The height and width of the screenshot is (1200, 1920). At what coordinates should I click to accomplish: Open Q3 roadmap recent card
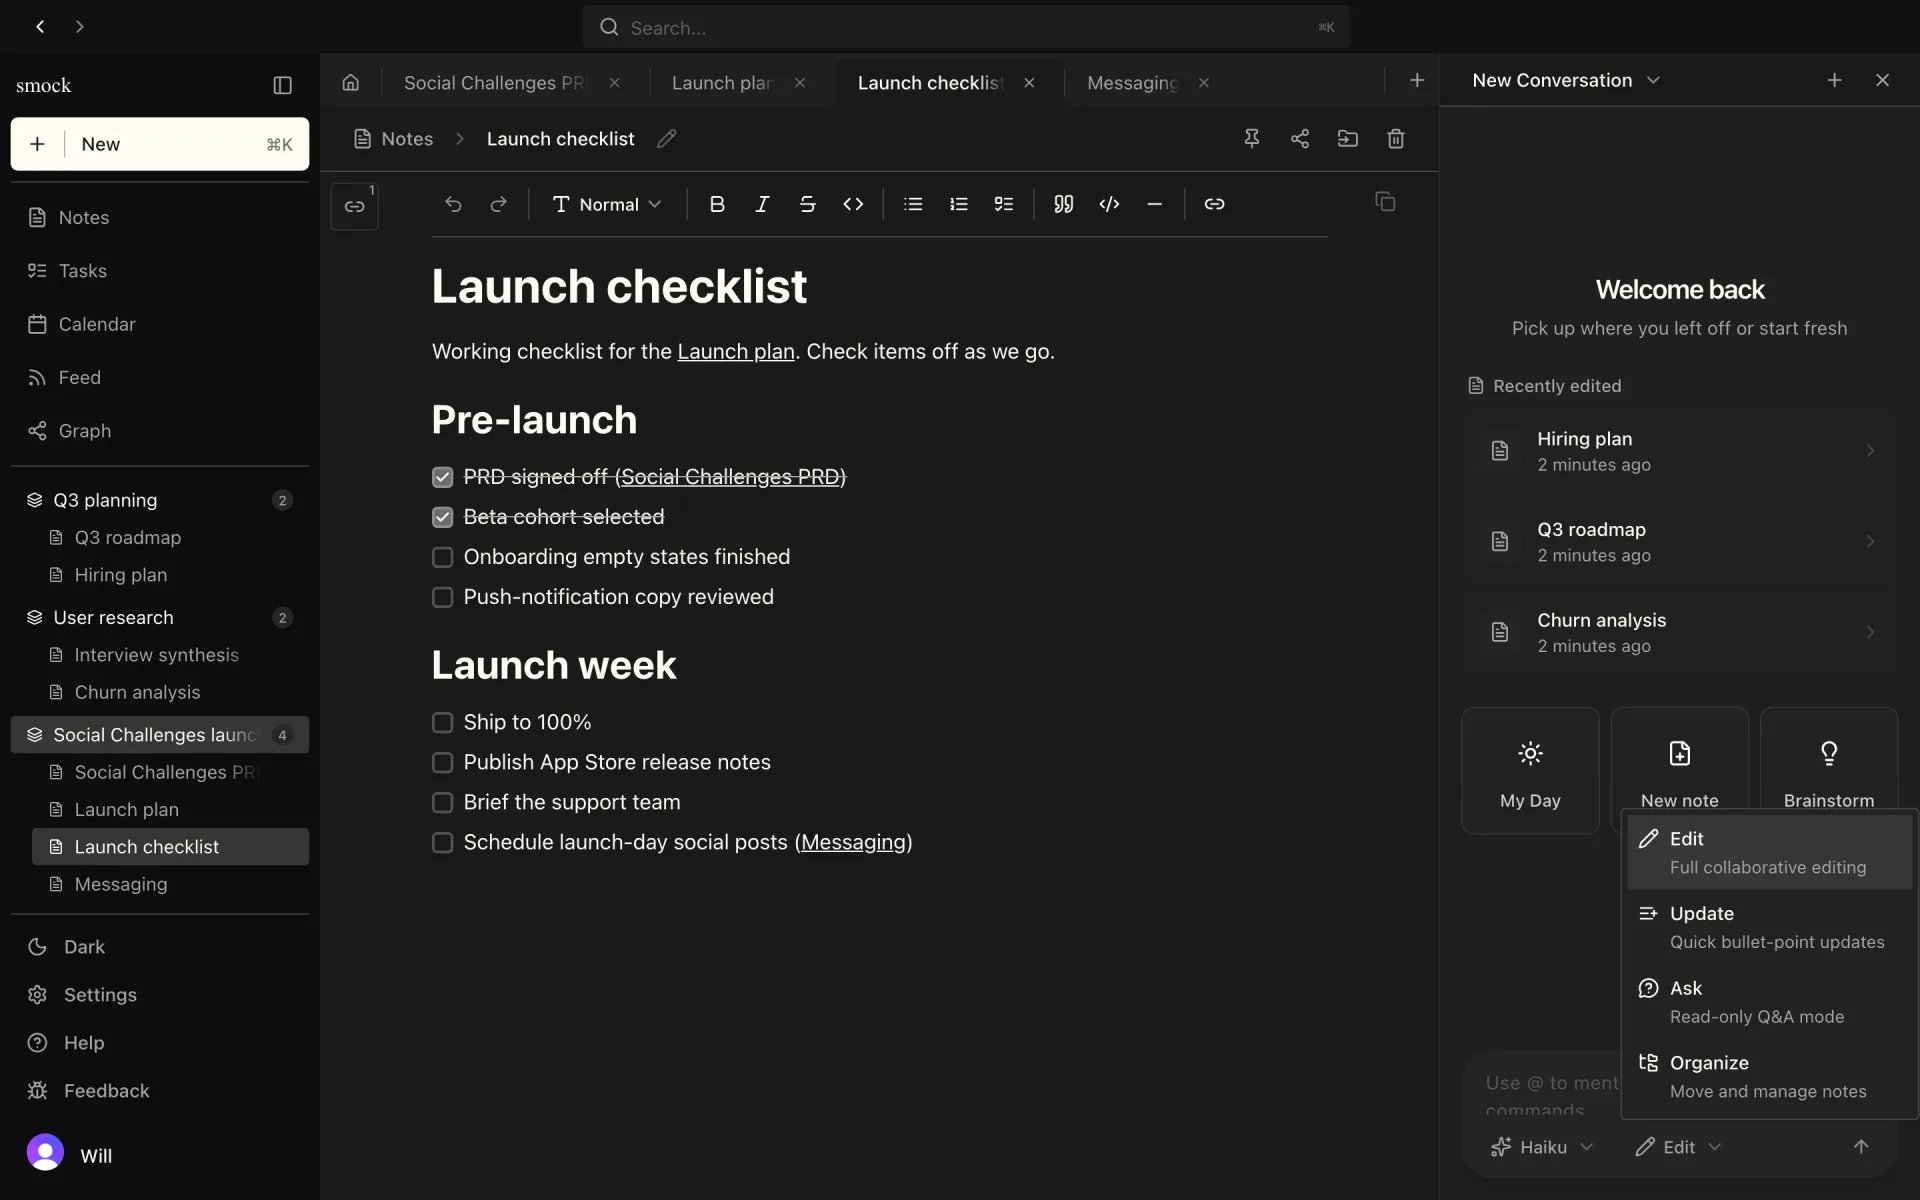[1680, 541]
